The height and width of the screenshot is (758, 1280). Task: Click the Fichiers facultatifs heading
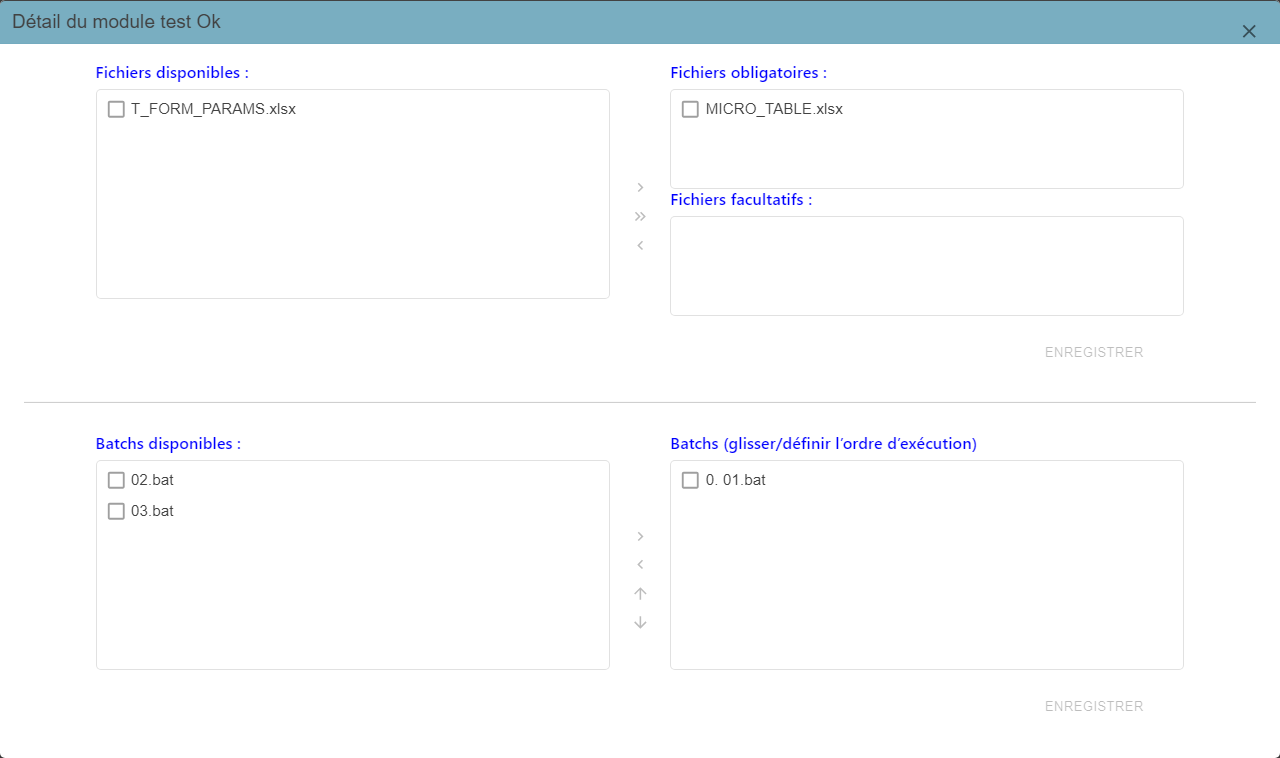tap(741, 199)
